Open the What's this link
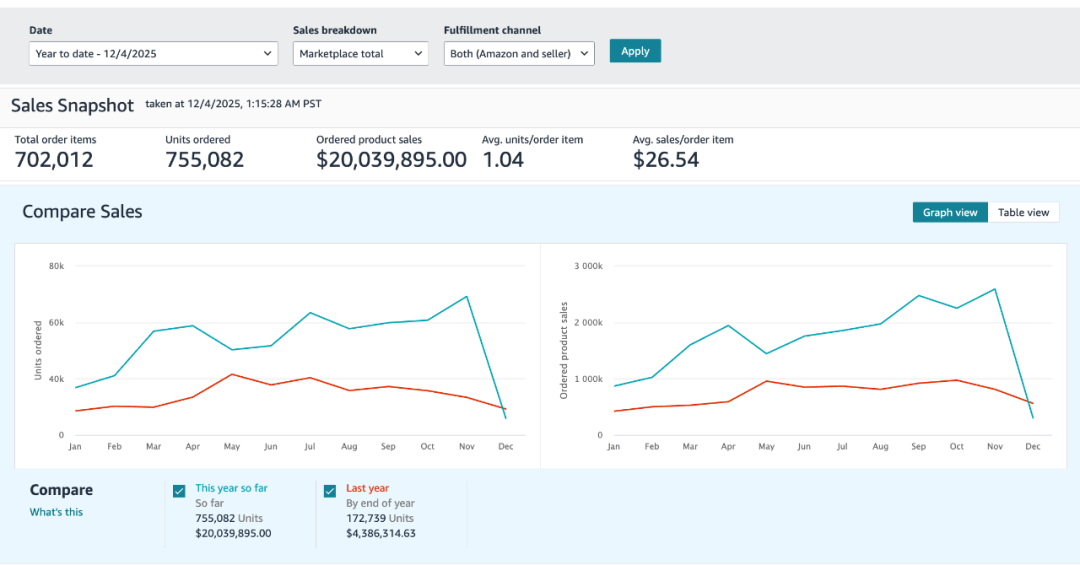The image size is (1080, 565). [x=56, y=512]
